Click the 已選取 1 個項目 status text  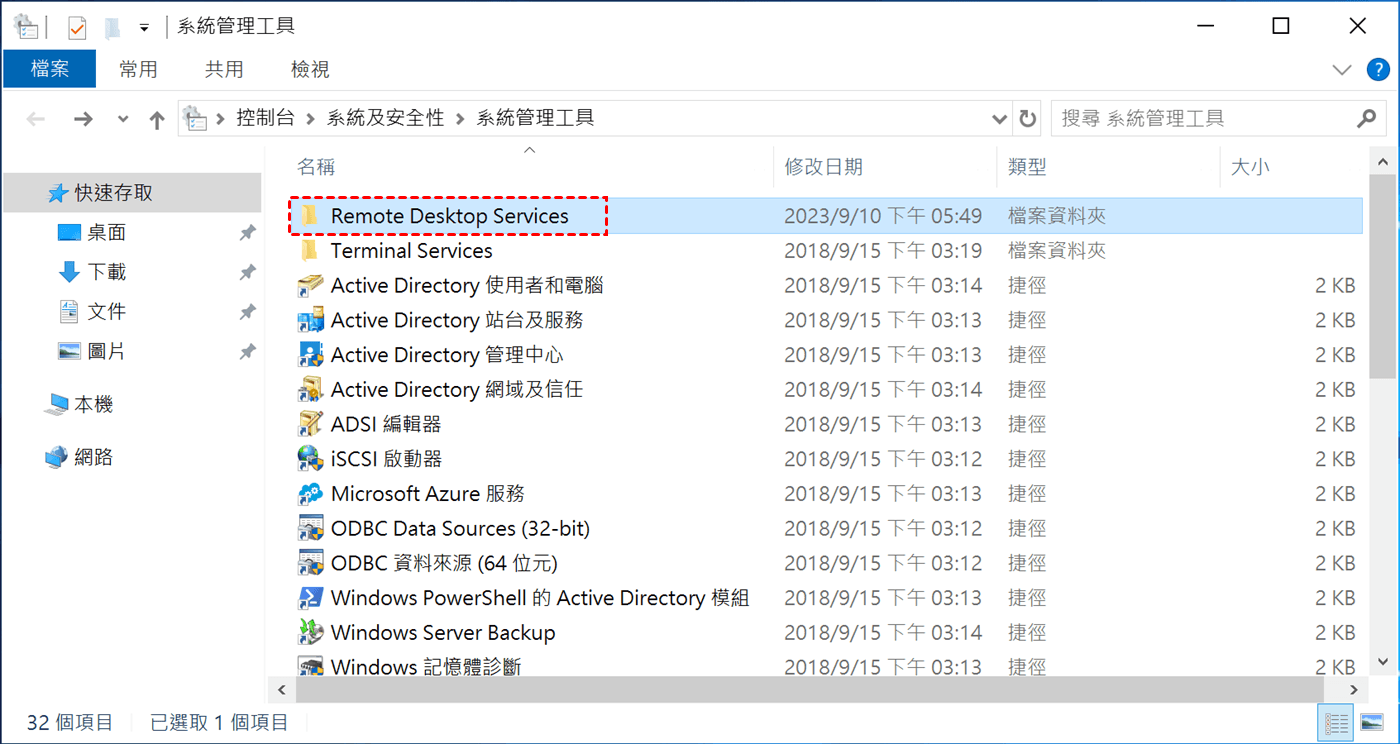pyautogui.click(x=219, y=722)
